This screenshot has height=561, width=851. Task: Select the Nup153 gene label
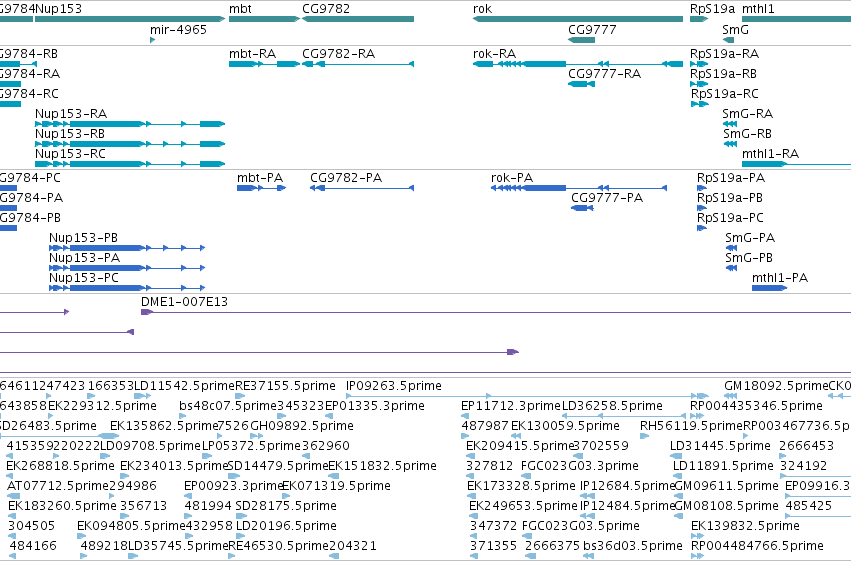point(59,9)
